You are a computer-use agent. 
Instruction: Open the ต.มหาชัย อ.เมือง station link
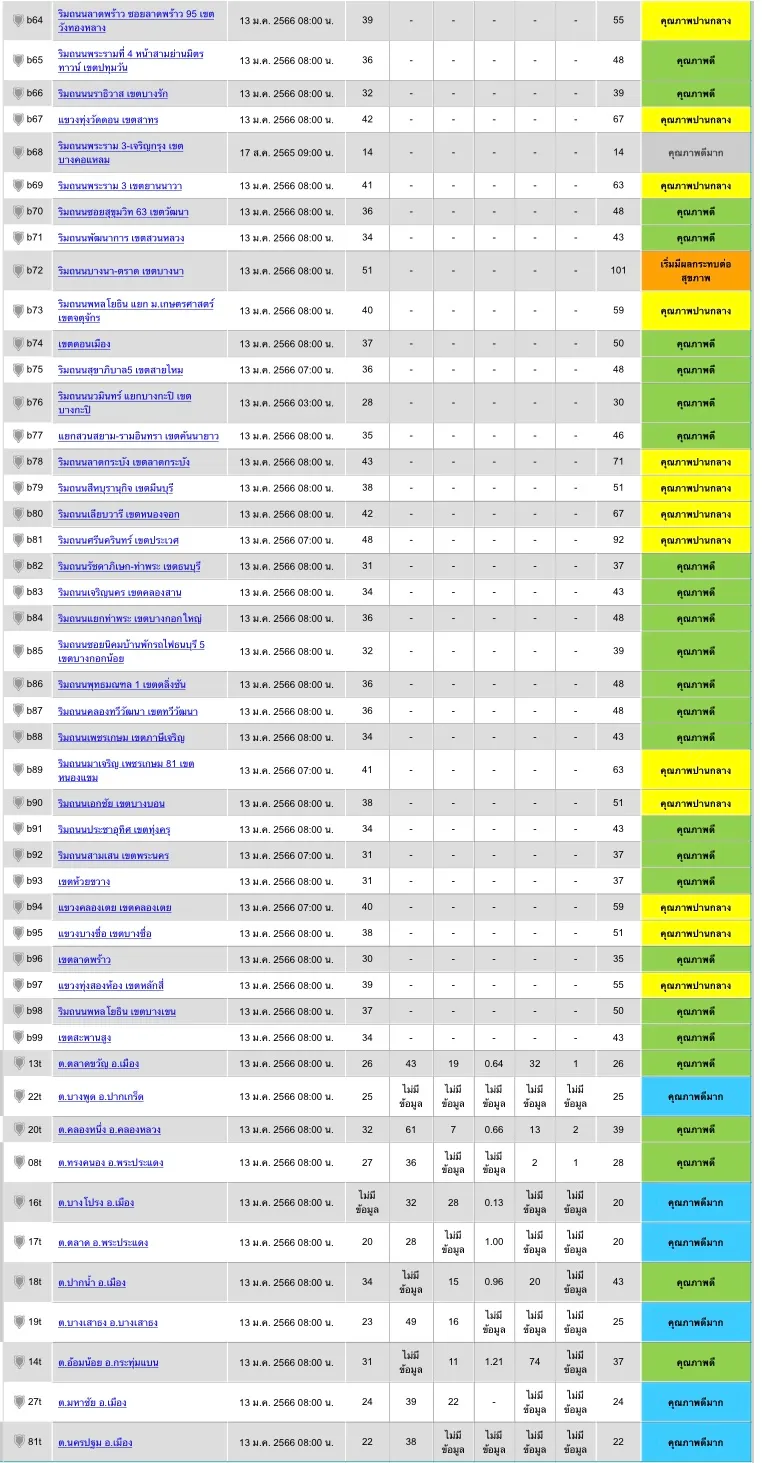[x=92, y=1402]
